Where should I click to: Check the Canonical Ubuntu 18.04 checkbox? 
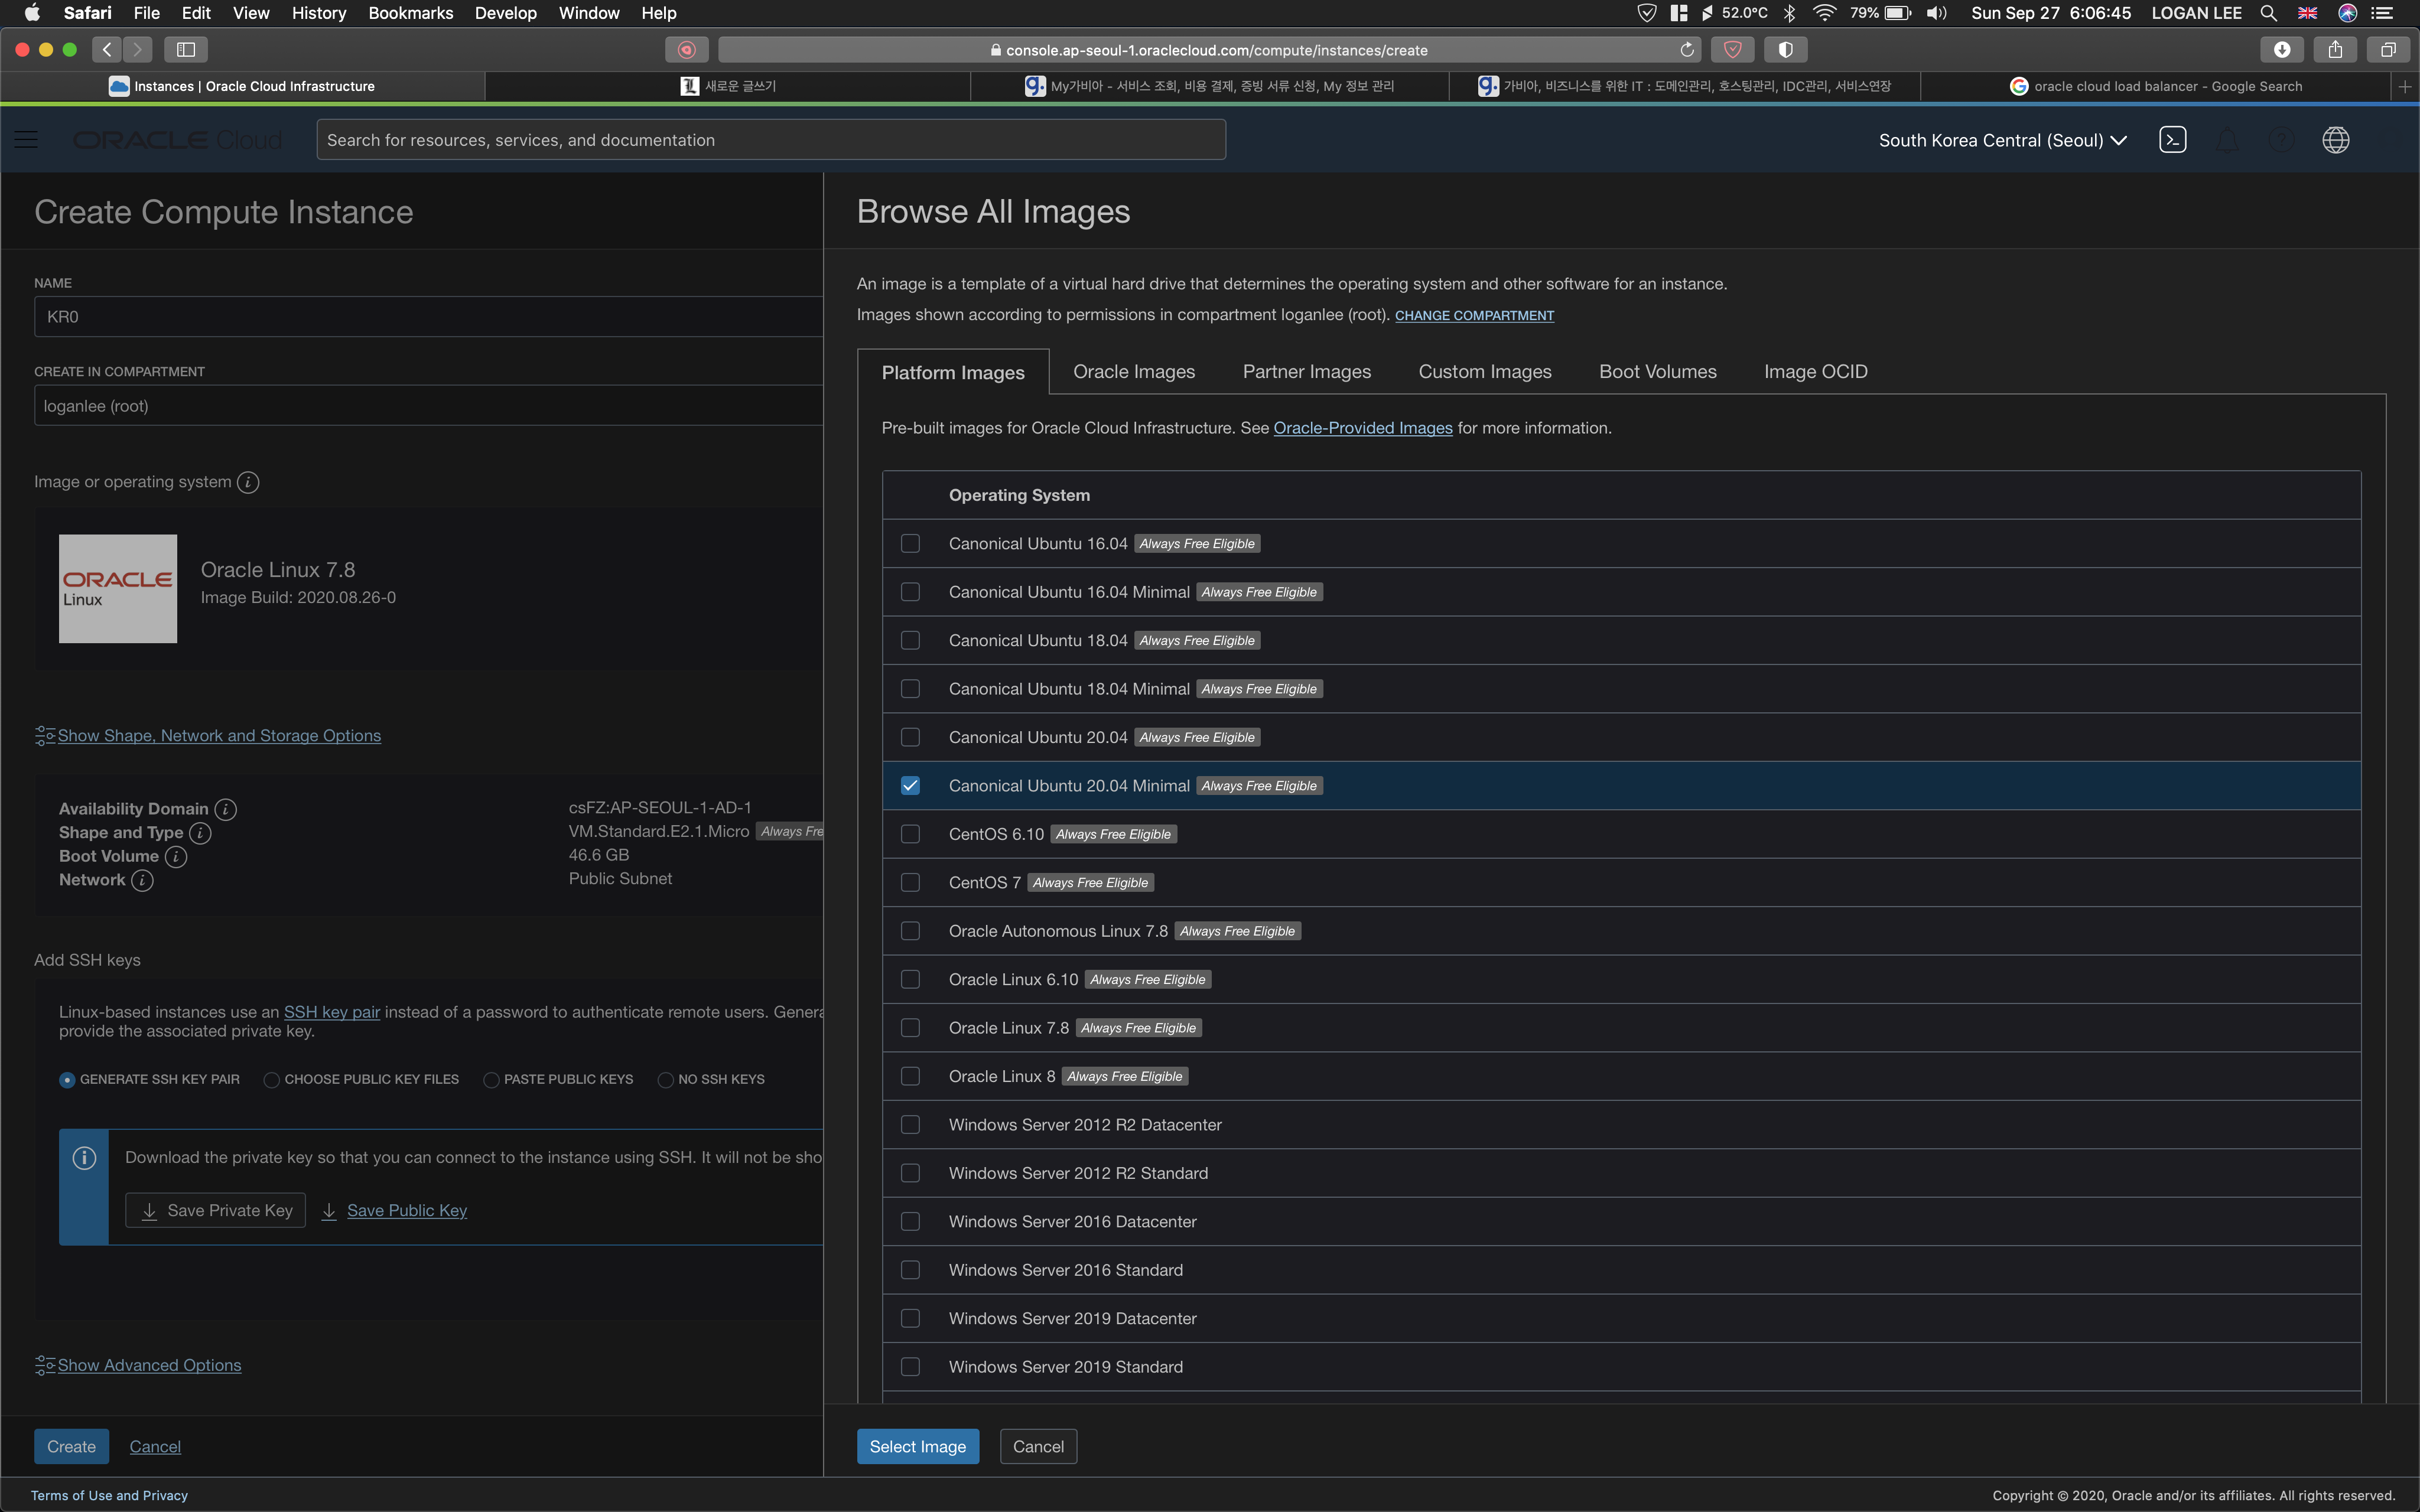point(910,640)
